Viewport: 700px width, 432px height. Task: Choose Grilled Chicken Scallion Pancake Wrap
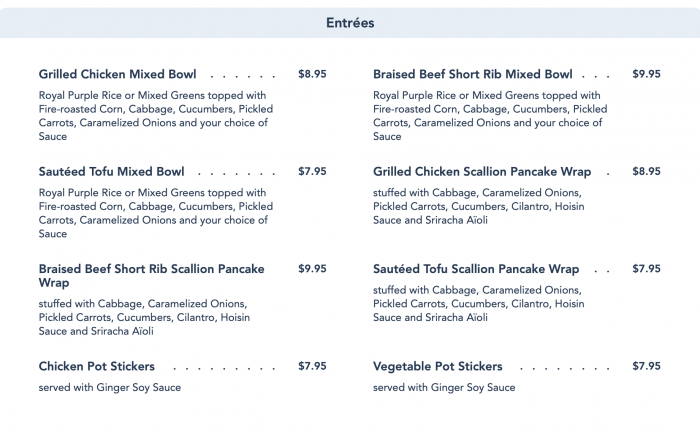tap(482, 171)
